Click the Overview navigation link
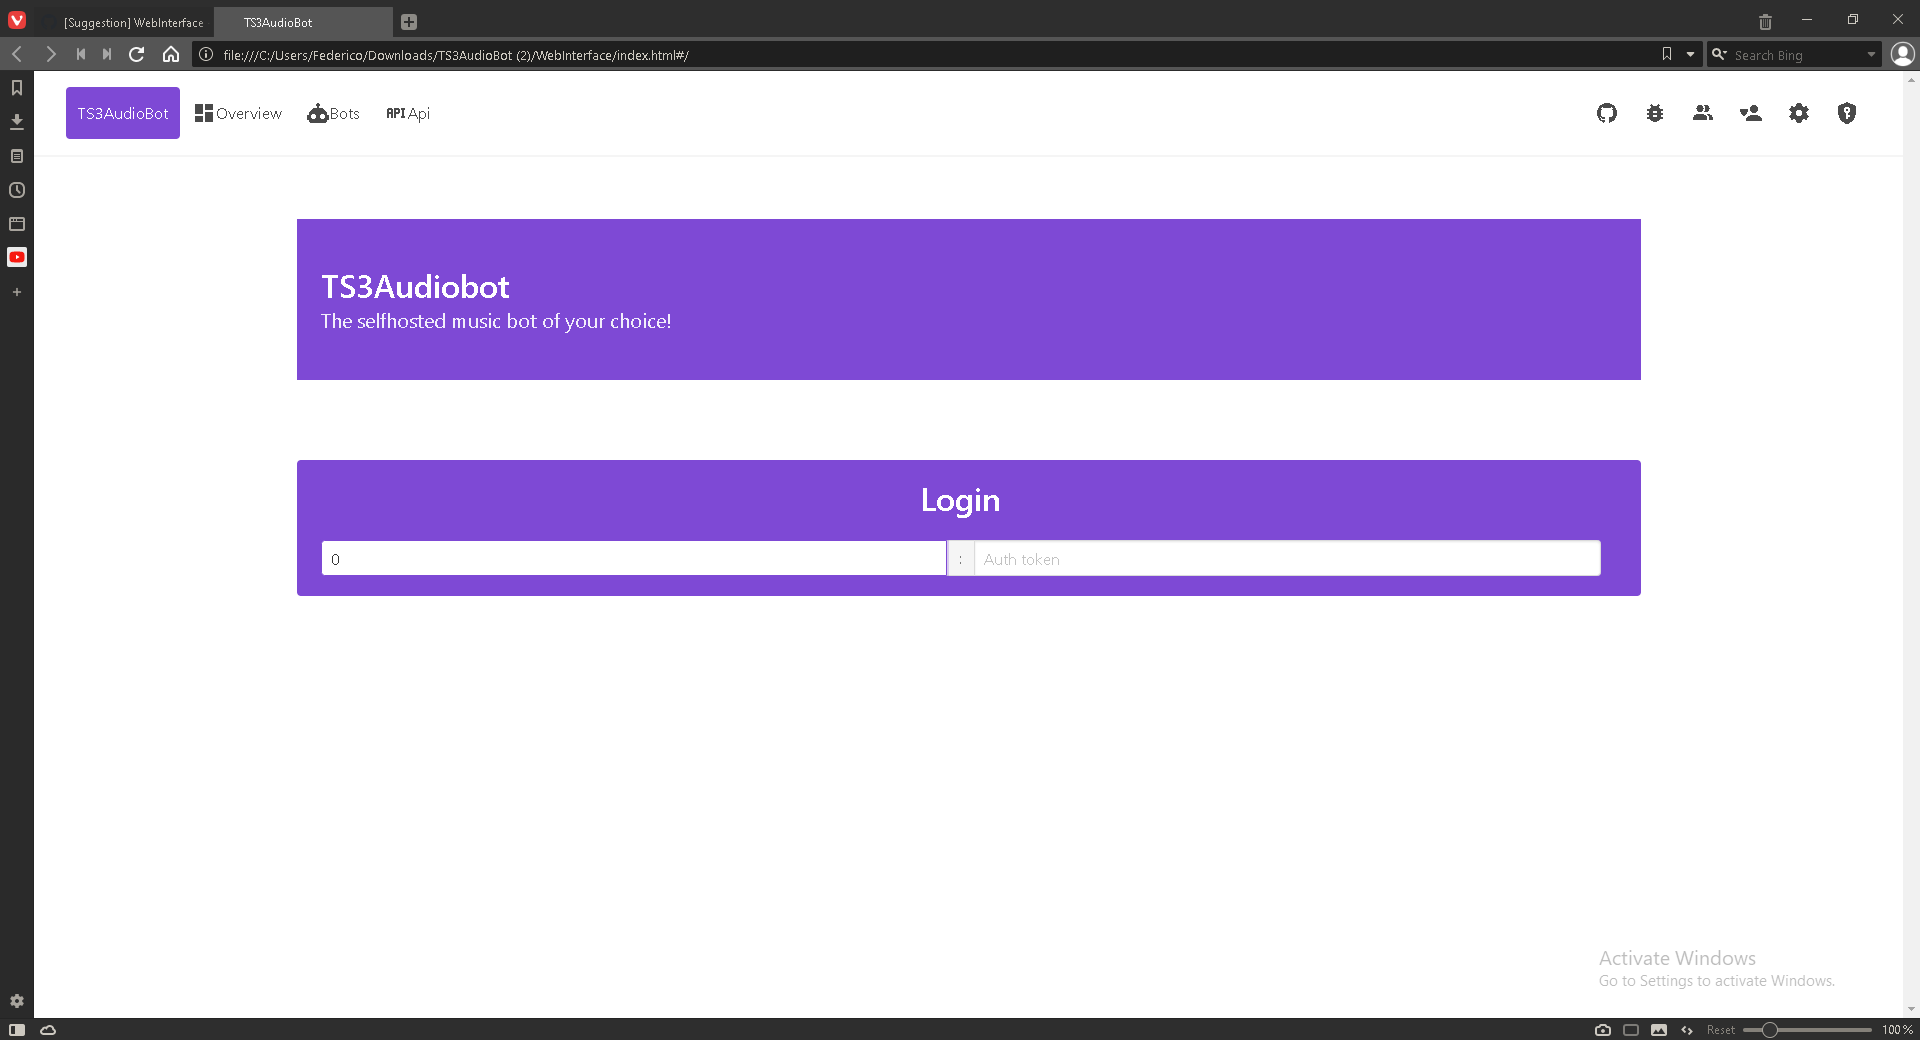The width and height of the screenshot is (1920, 1040). coord(238,113)
